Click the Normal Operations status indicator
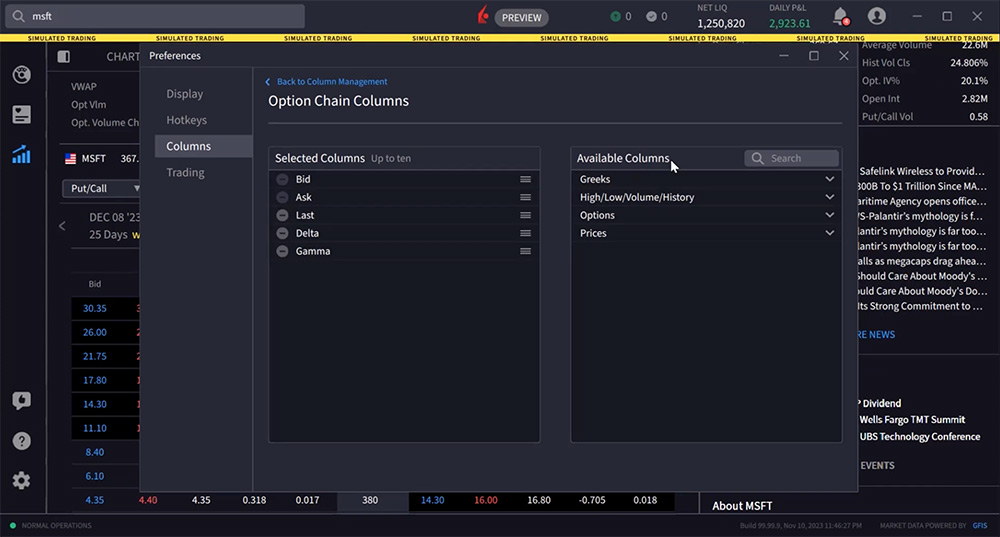1000x537 pixels. coord(50,526)
